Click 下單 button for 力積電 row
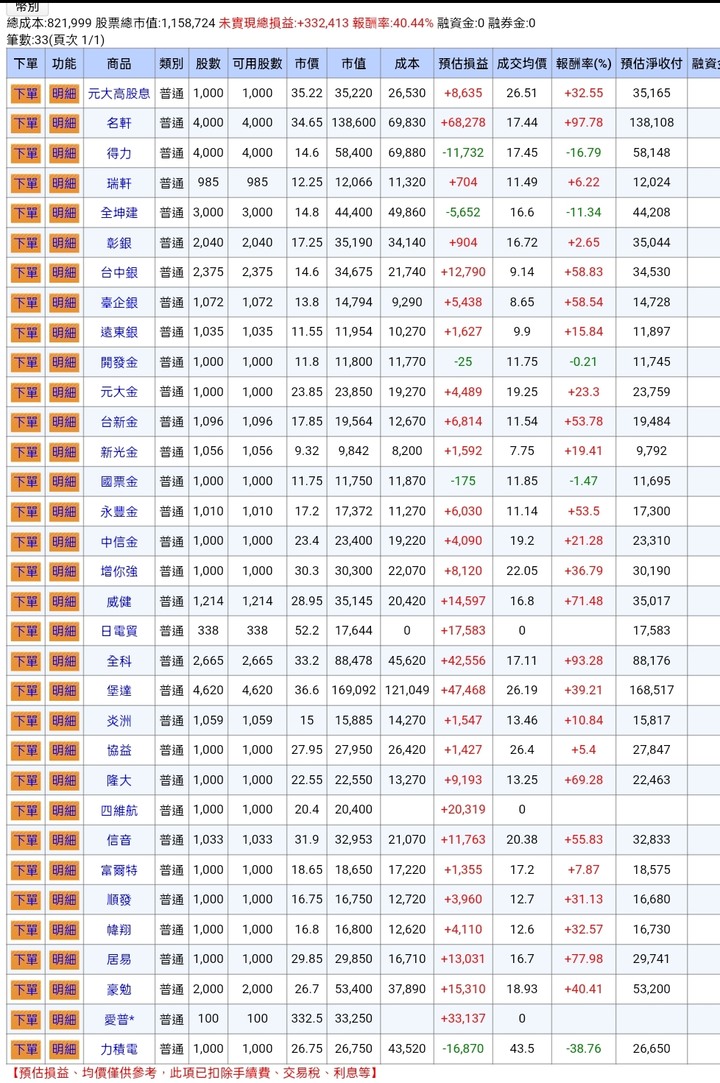 [26, 1050]
